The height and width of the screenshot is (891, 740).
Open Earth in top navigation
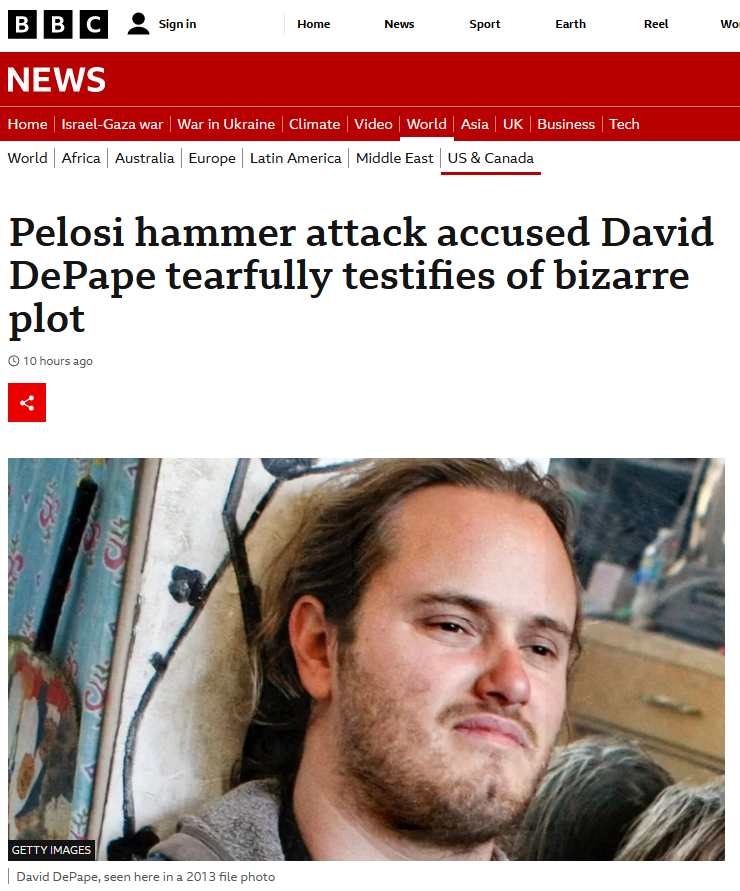click(570, 24)
